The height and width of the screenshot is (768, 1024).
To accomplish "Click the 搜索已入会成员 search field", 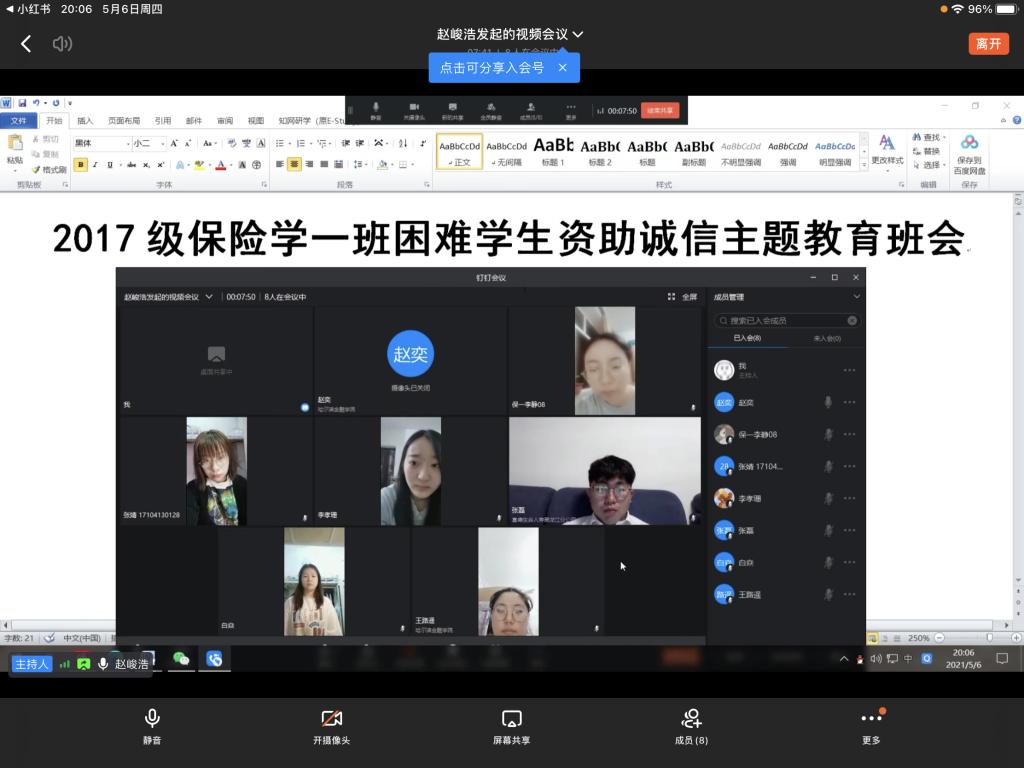I will 785,321.
